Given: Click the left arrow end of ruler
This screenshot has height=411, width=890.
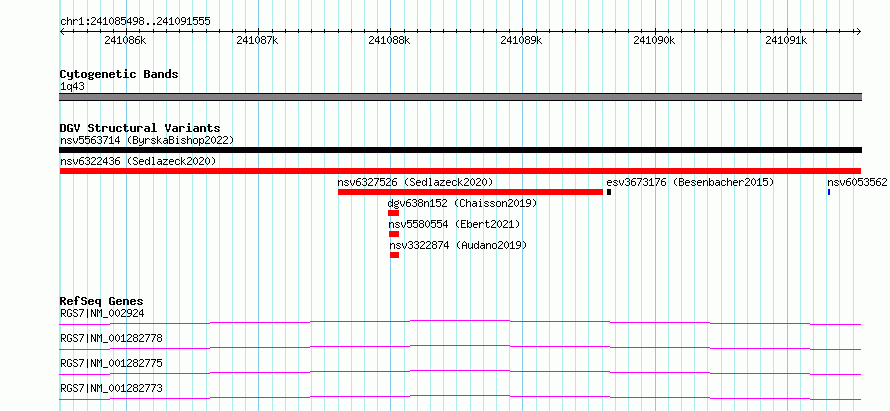Looking at the screenshot, I should click(62, 31).
